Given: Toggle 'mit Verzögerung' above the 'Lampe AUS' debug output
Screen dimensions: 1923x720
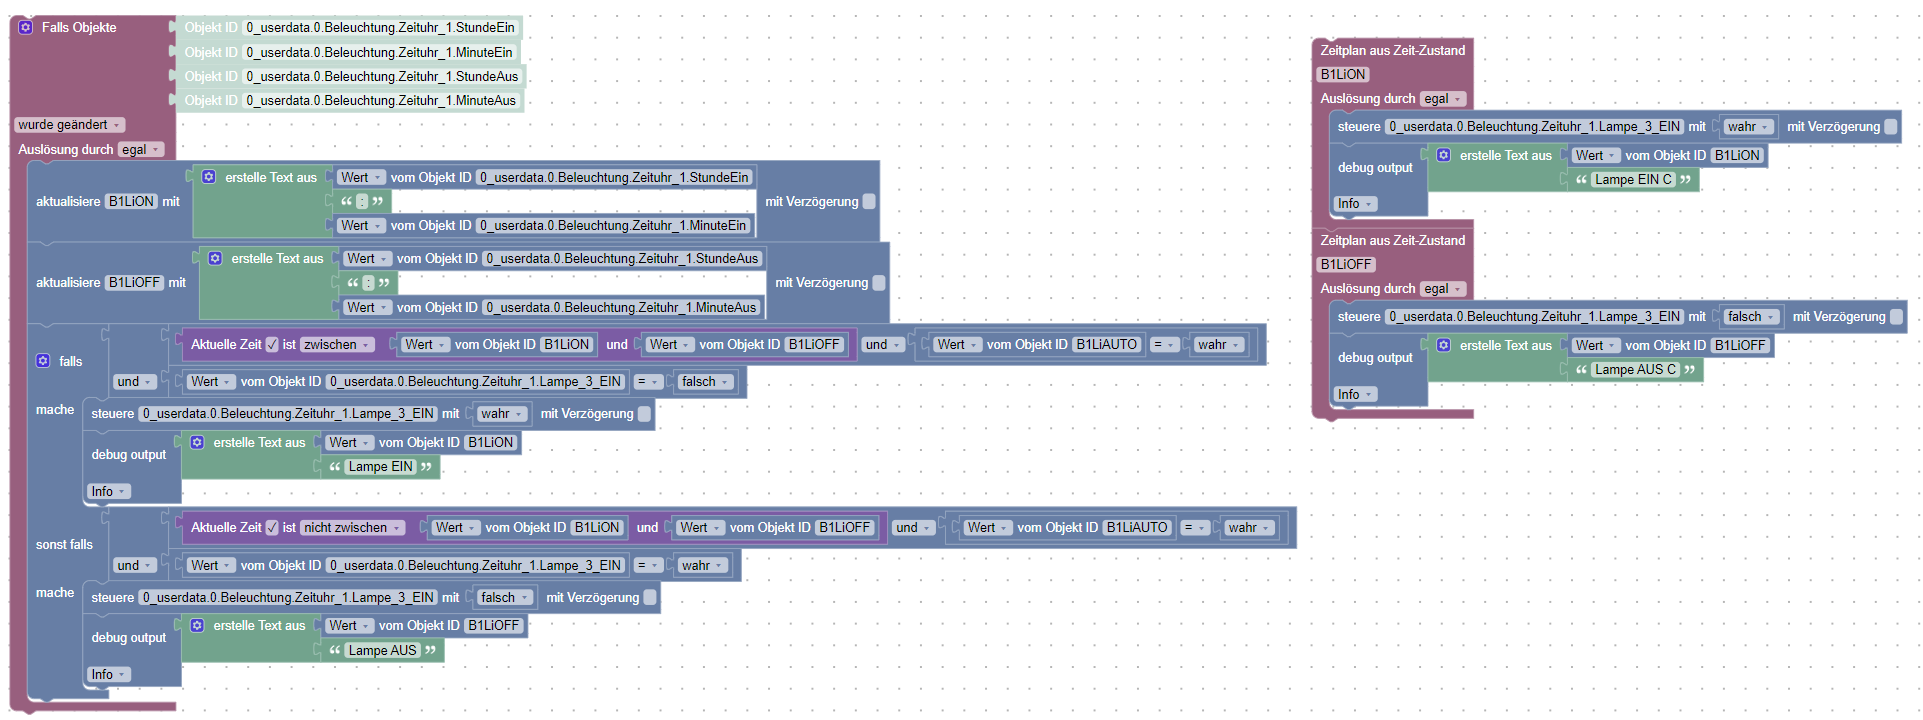Looking at the screenshot, I should click(x=650, y=597).
